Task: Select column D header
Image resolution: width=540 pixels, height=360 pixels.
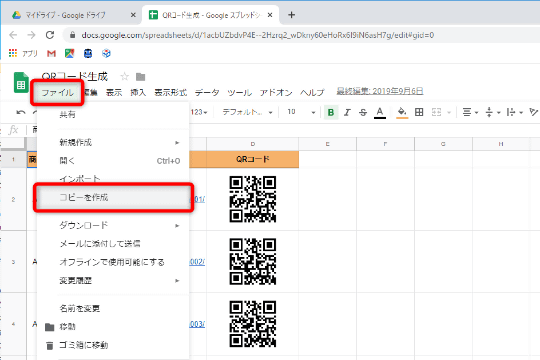Action: tap(252, 144)
